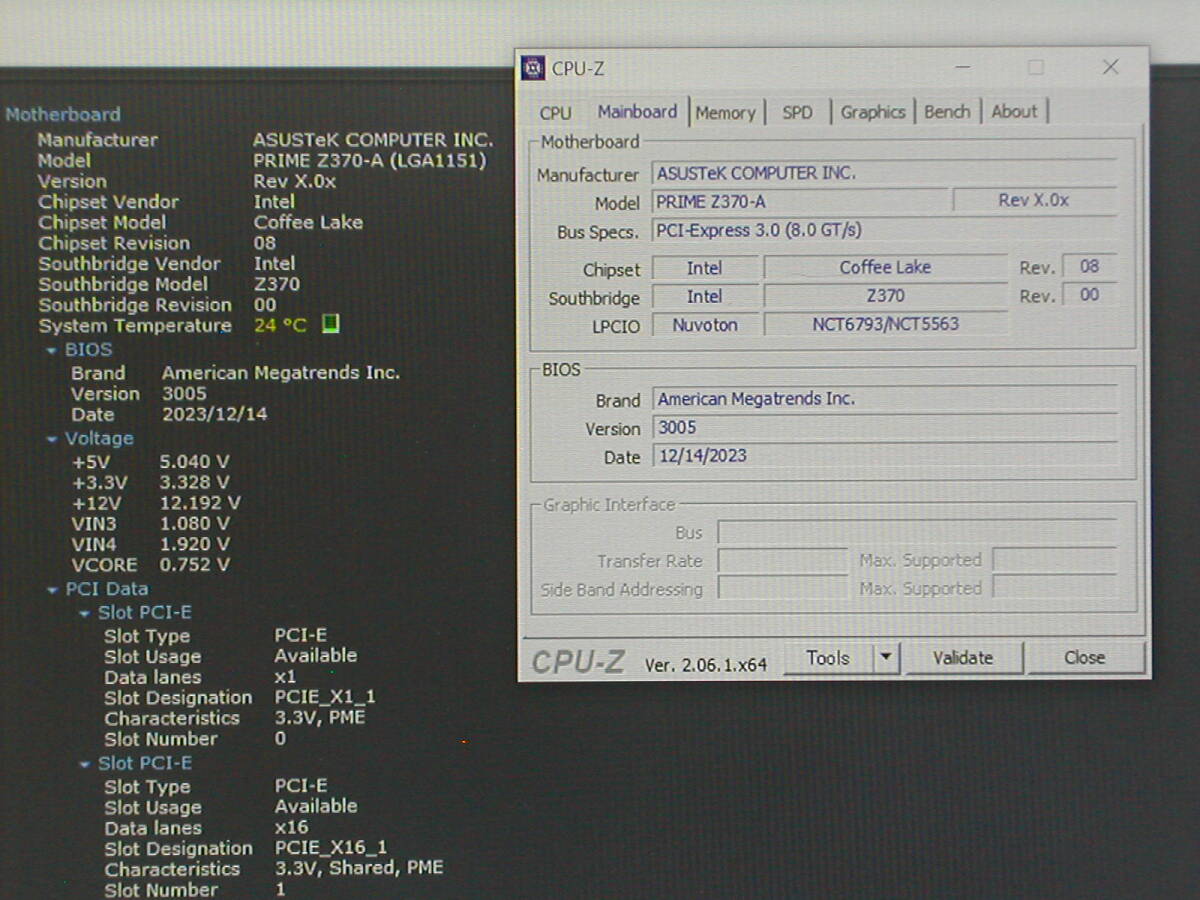Viewport: 1200px width, 900px height.
Task: Click the CPU-Z title bar app icon
Action: 534,68
